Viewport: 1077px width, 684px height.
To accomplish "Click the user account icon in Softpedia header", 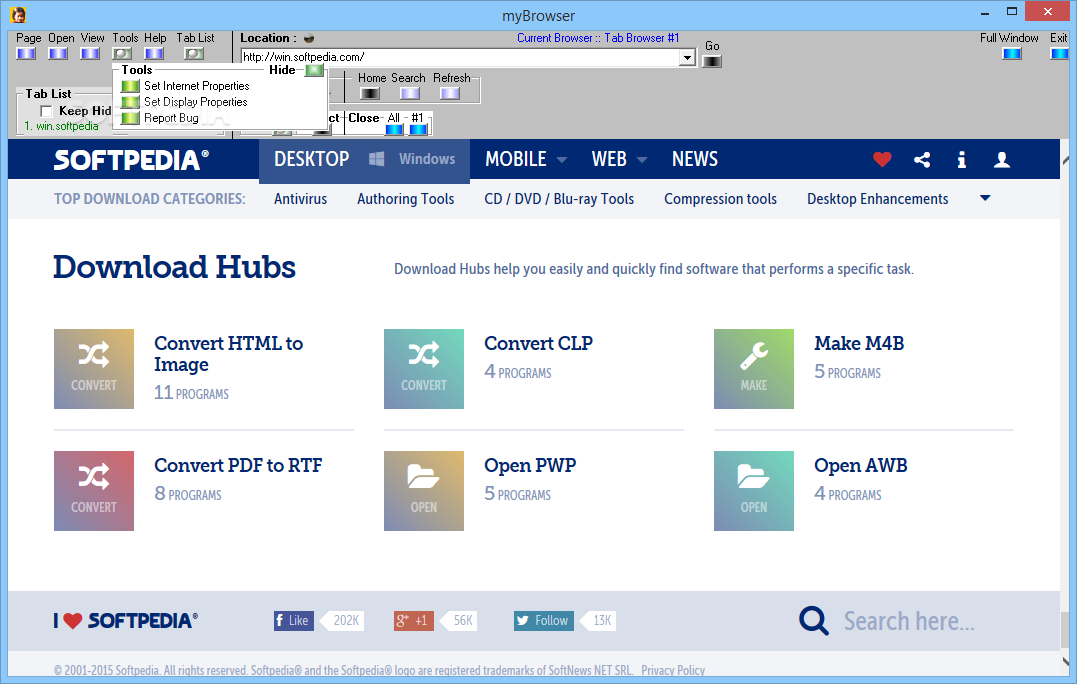I will click(x=1002, y=160).
